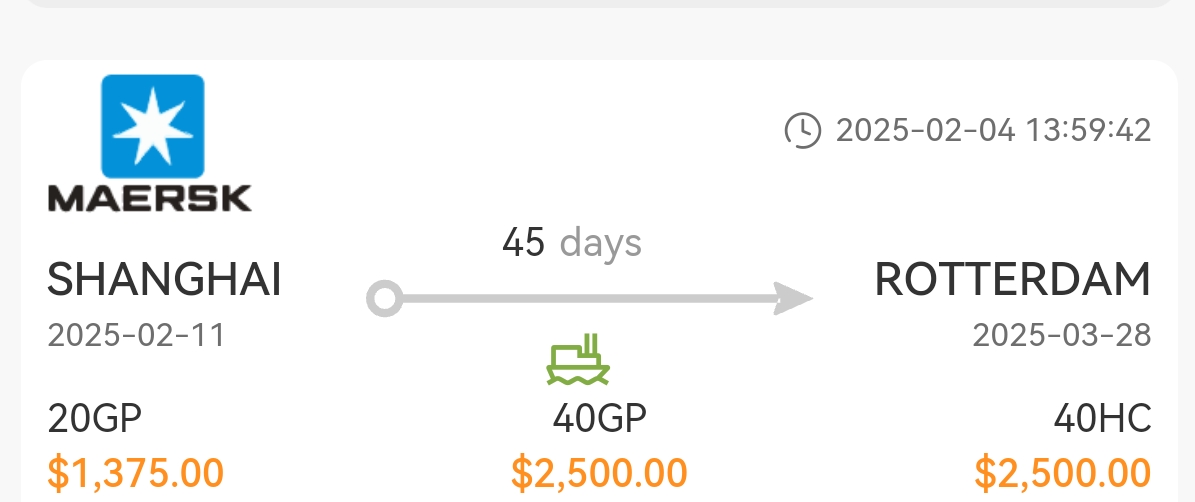Click the 45 days transit time label
Image resolution: width=1195 pixels, height=502 pixels.
point(572,243)
